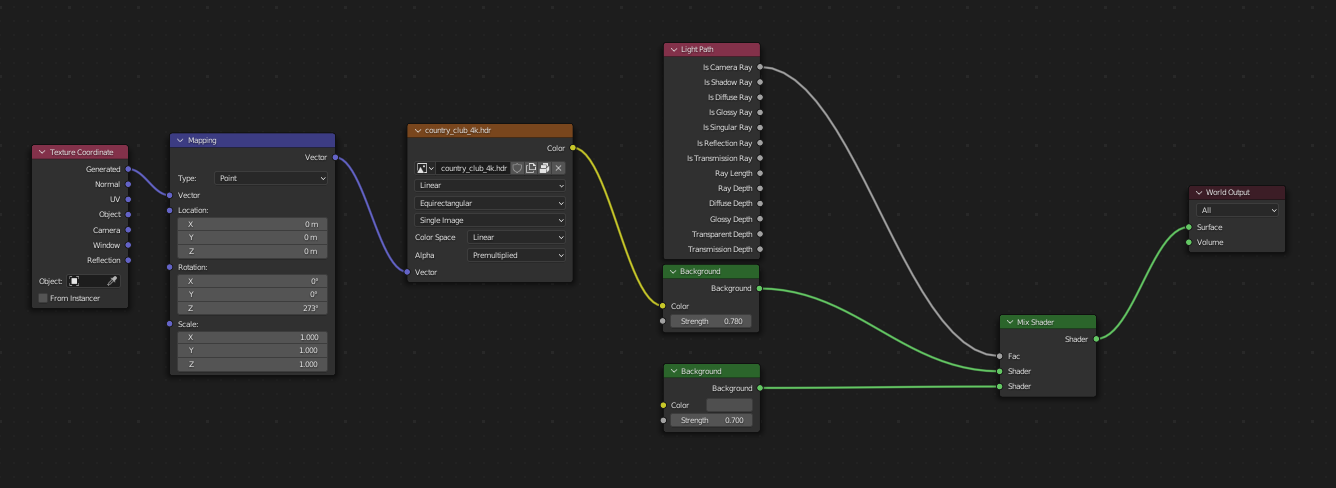The image size is (1336, 488).
Task: Click the yellow Color output socket
Action: tap(572, 148)
